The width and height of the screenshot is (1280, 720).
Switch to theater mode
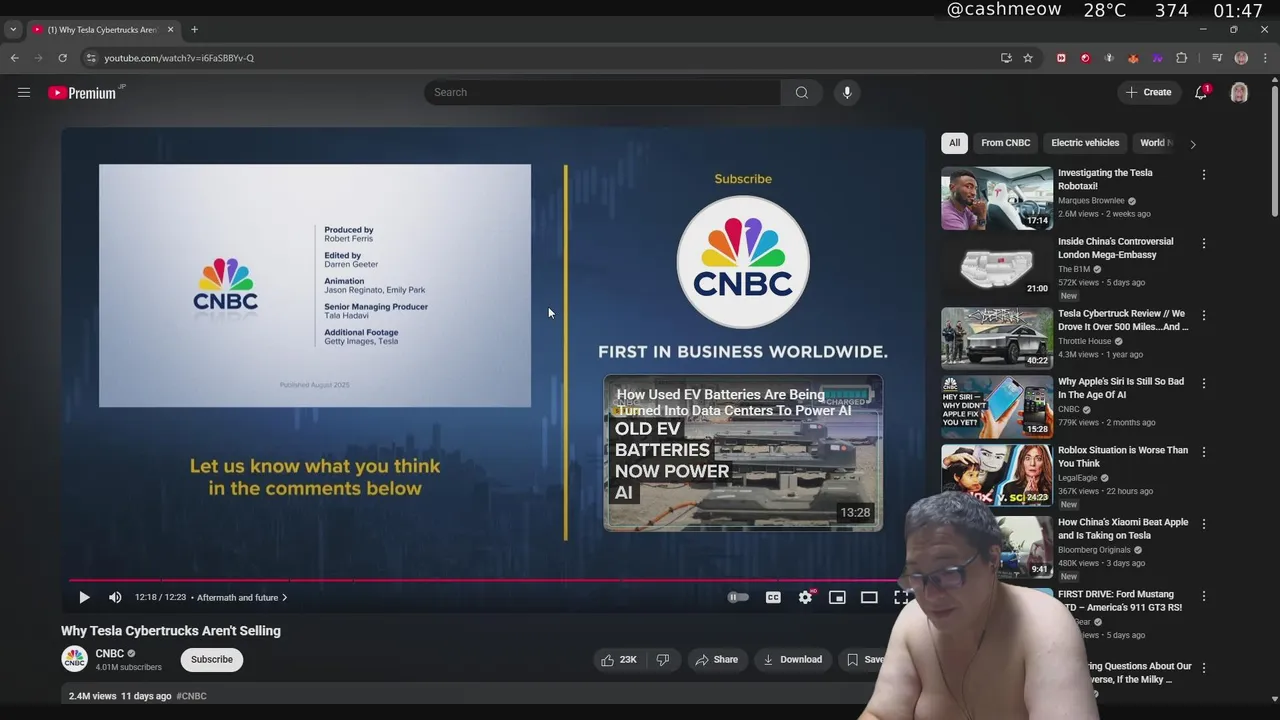pos(869,597)
